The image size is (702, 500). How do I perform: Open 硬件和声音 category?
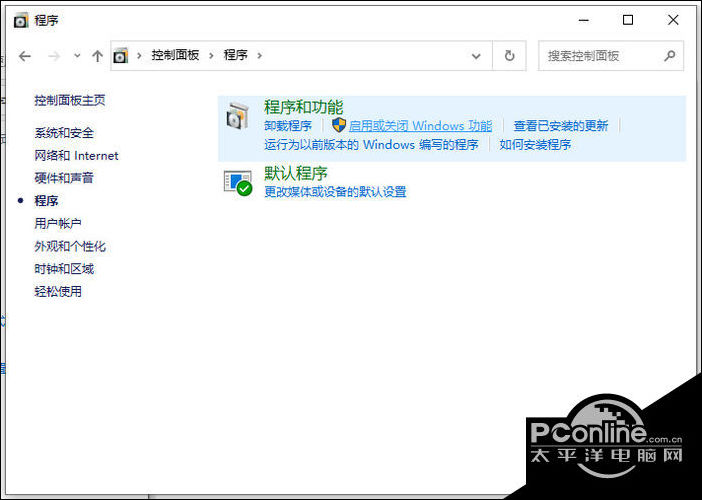(x=64, y=178)
